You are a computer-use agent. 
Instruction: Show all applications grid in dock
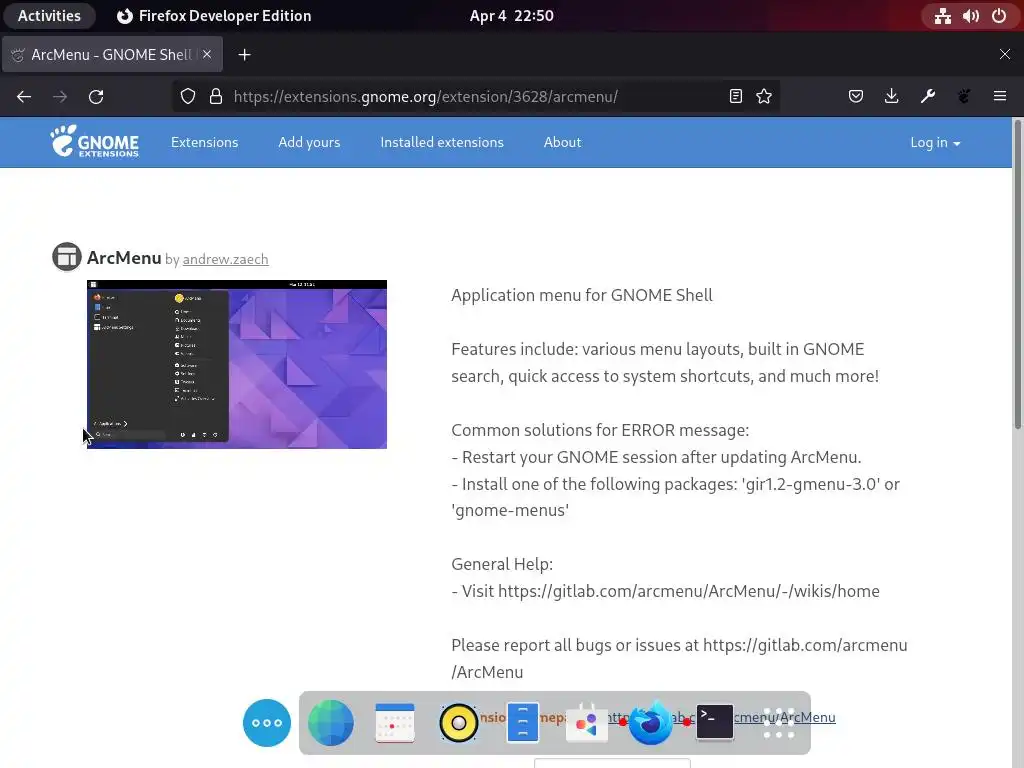pos(778,723)
